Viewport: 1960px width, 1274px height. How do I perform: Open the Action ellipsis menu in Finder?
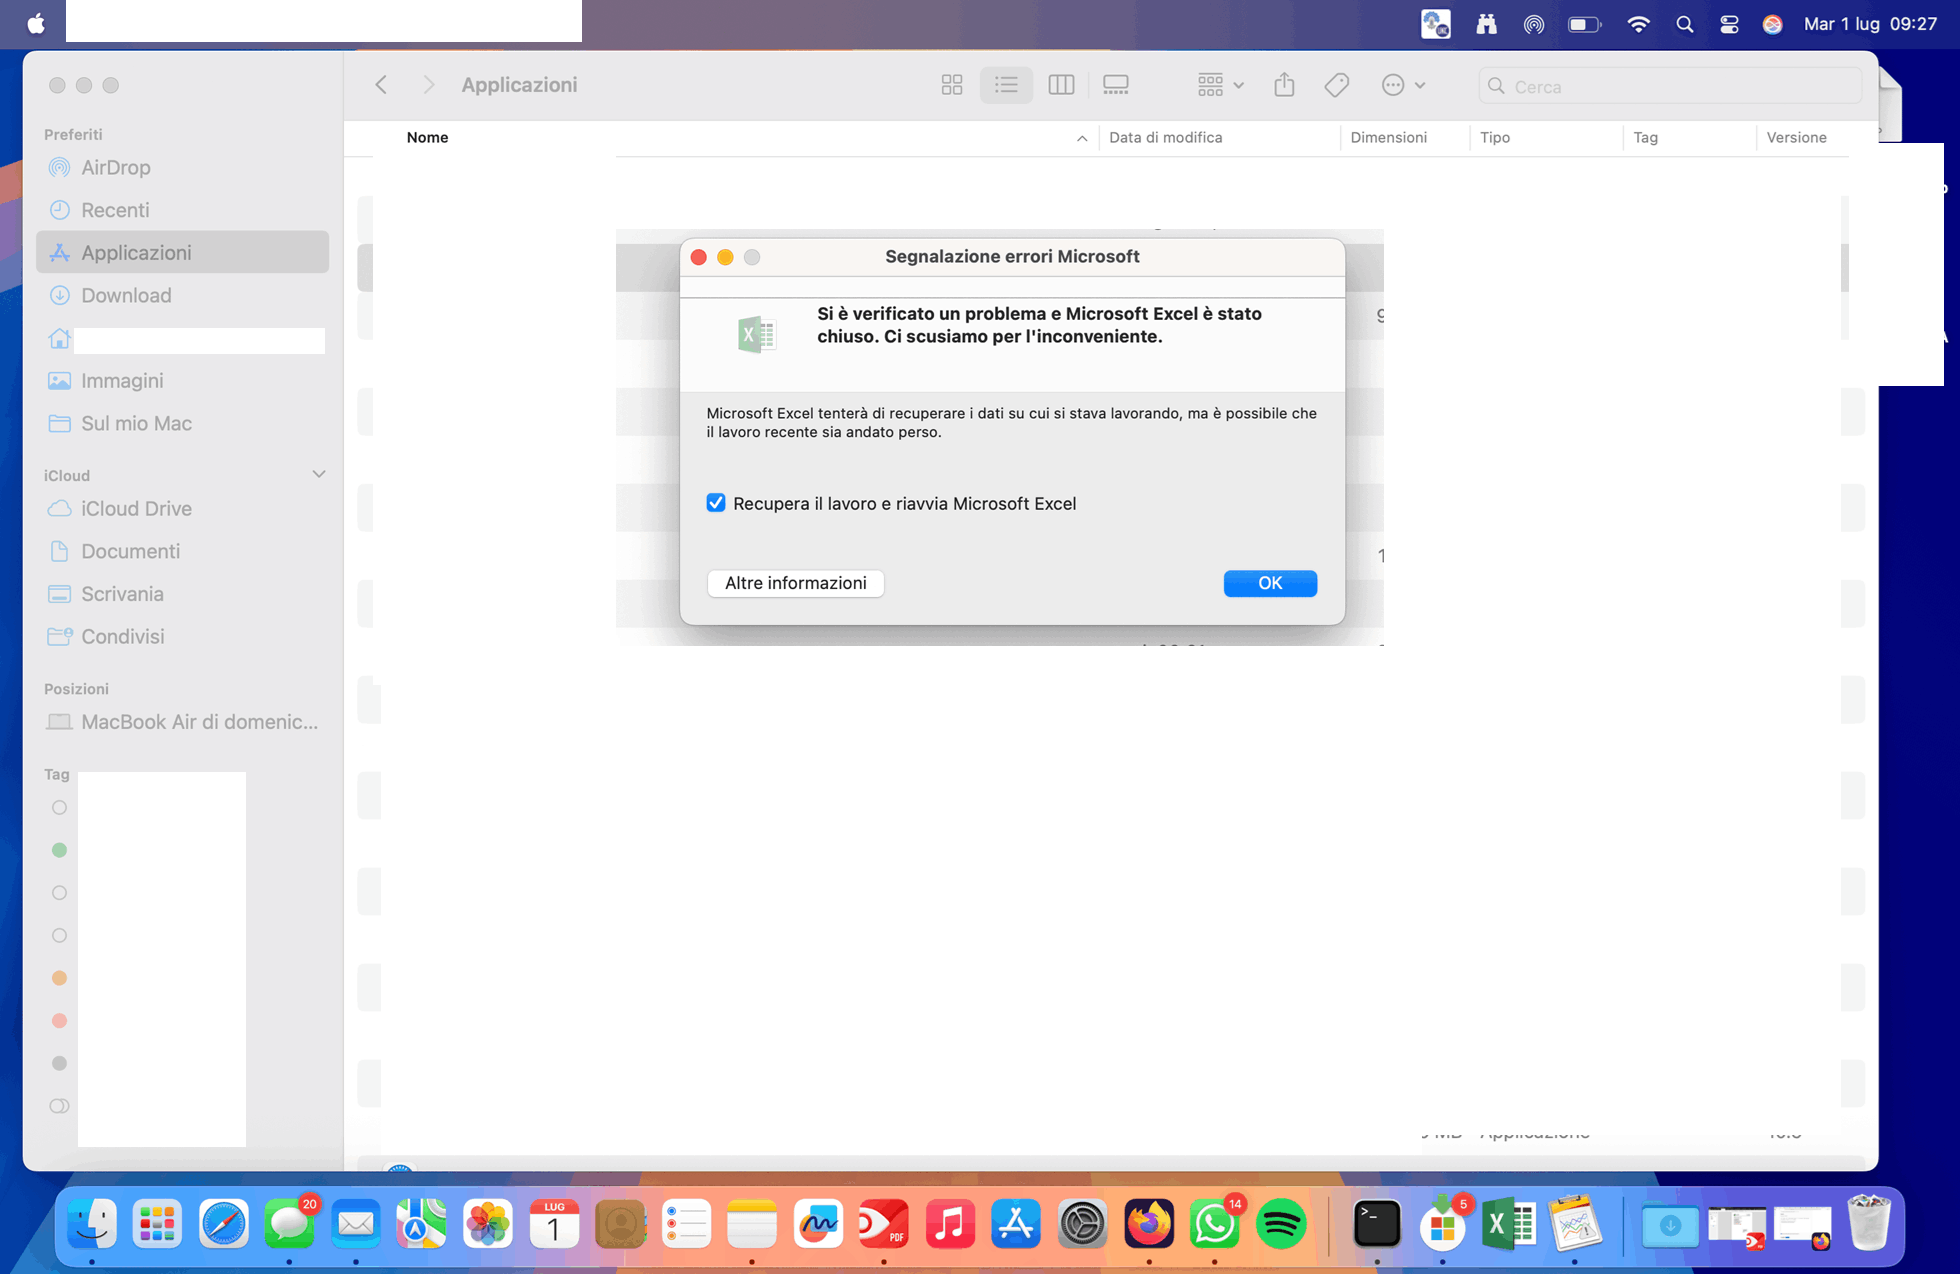[1403, 85]
